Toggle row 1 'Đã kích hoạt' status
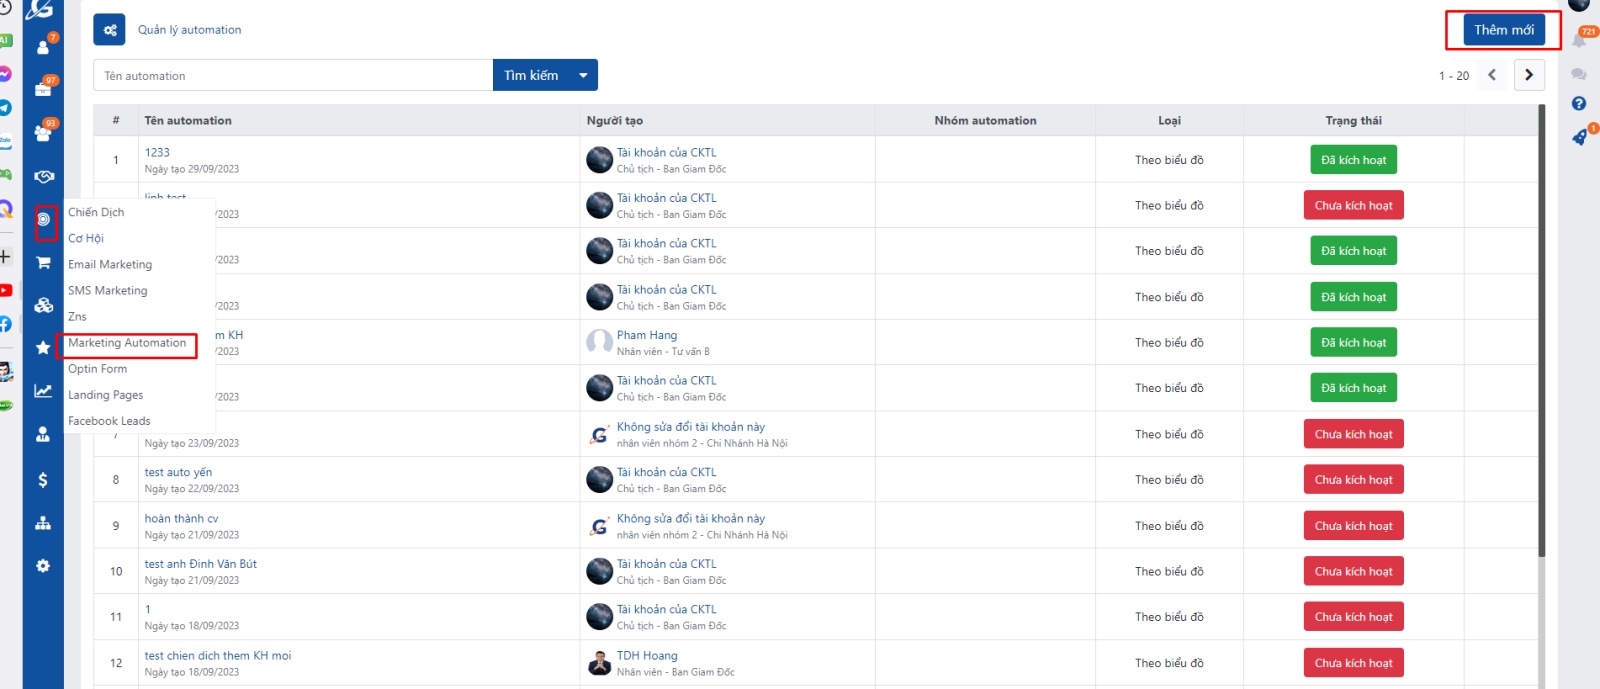 (x=1353, y=160)
